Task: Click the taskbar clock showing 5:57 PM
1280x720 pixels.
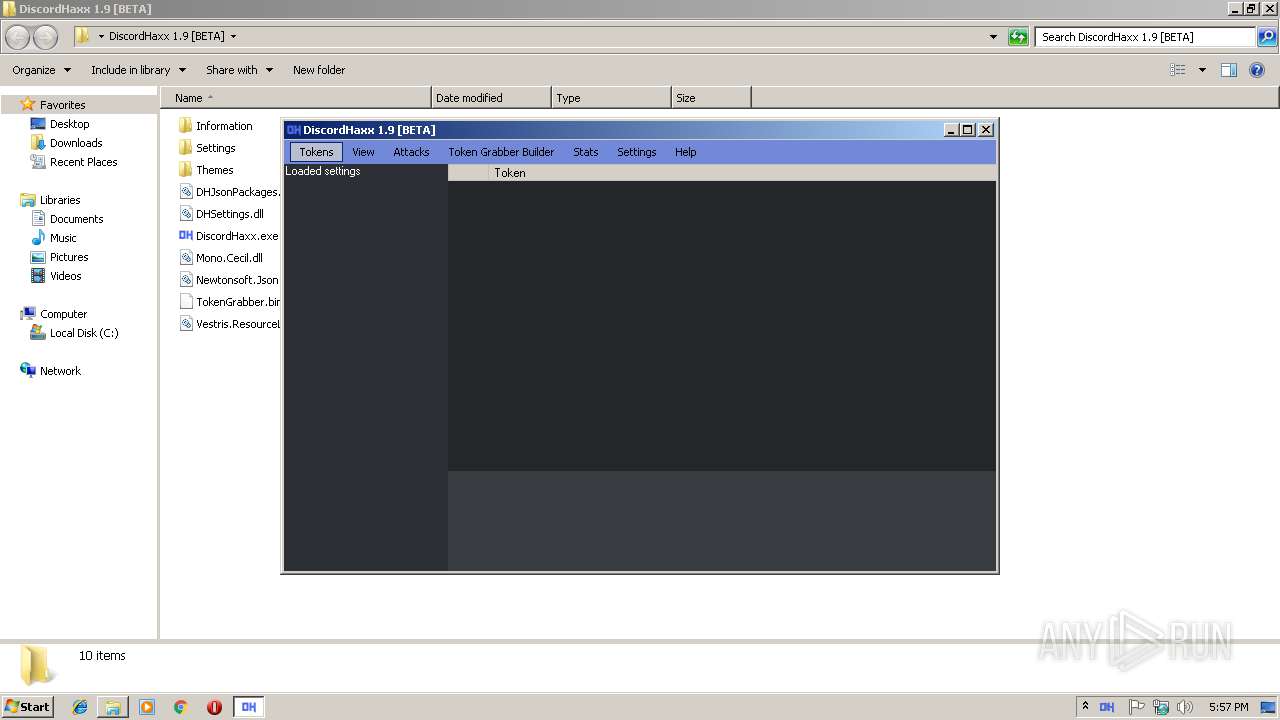Action: 1228,707
